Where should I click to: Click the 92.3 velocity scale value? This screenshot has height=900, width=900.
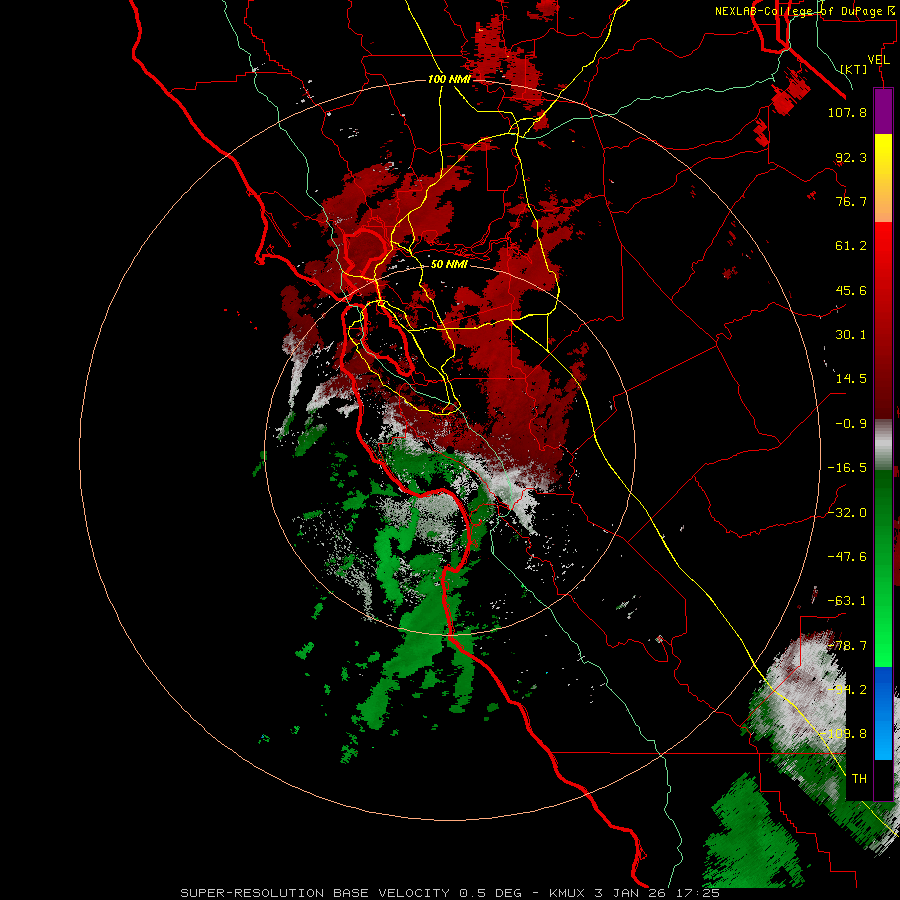click(x=851, y=157)
